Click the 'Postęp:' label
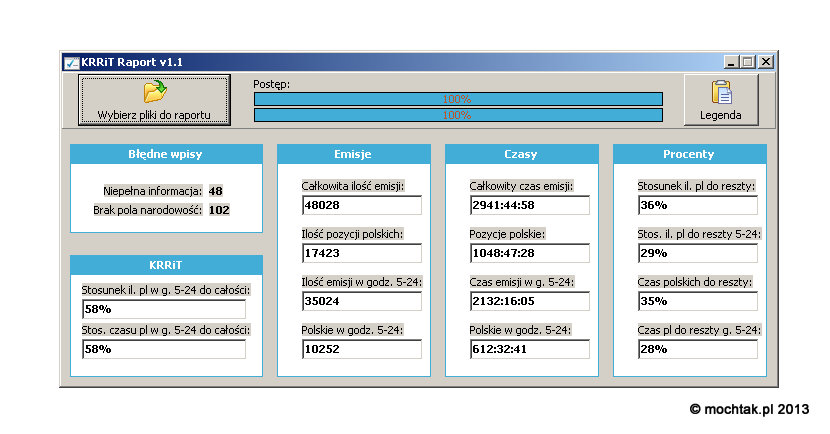Image resolution: width=830 pixels, height=434 pixels. click(x=272, y=84)
